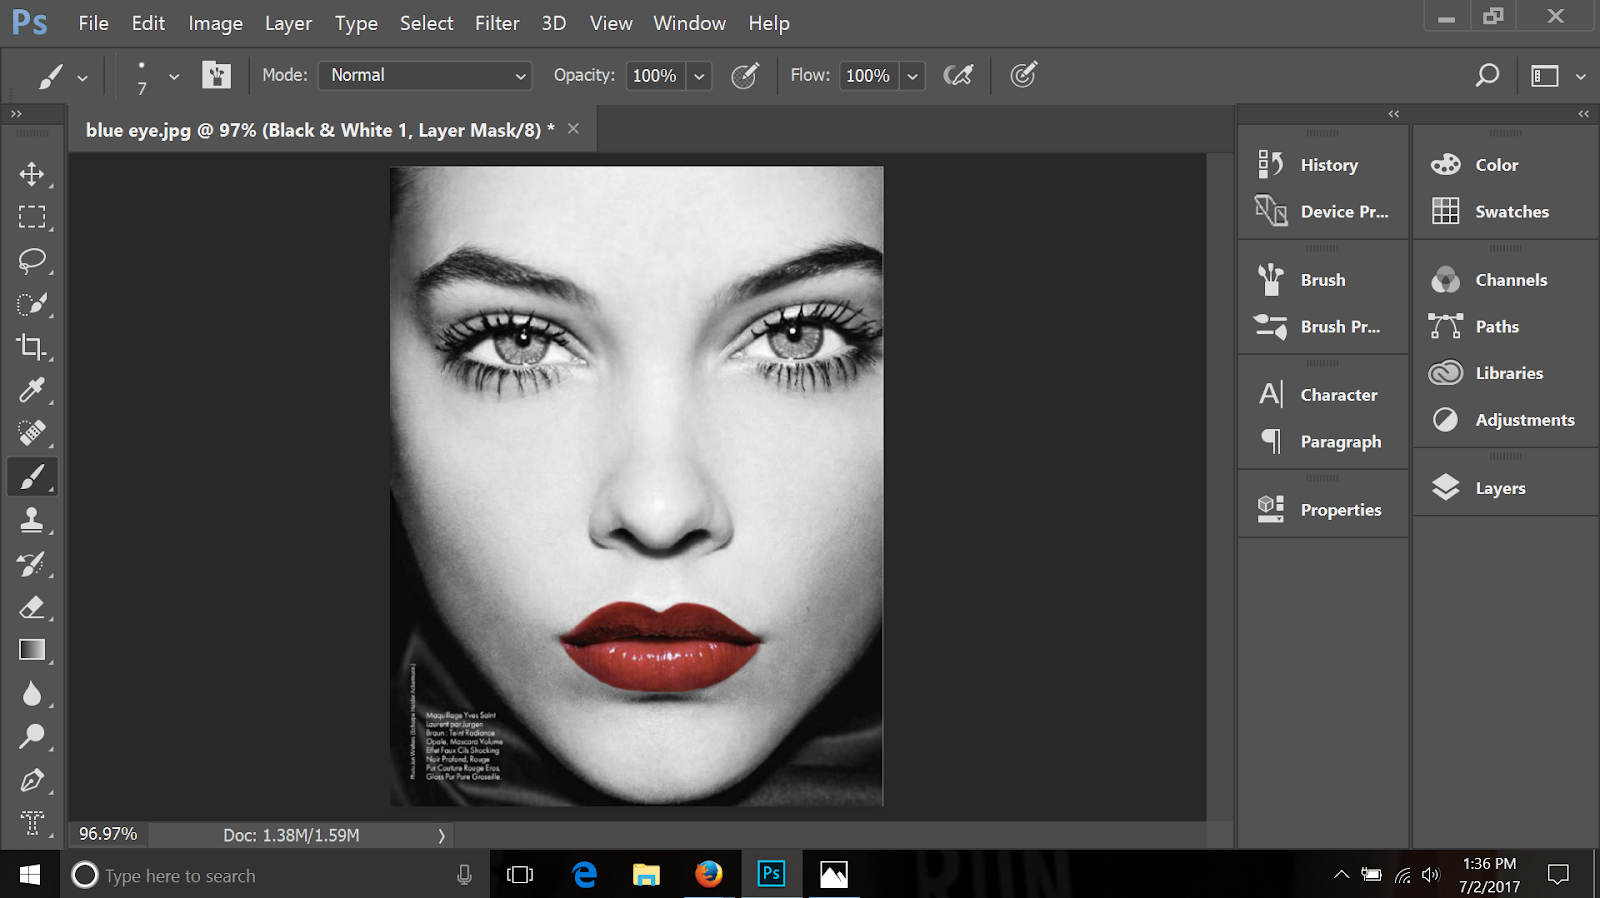
Task: Open the Brush Preset picker arrow
Action: tap(174, 76)
